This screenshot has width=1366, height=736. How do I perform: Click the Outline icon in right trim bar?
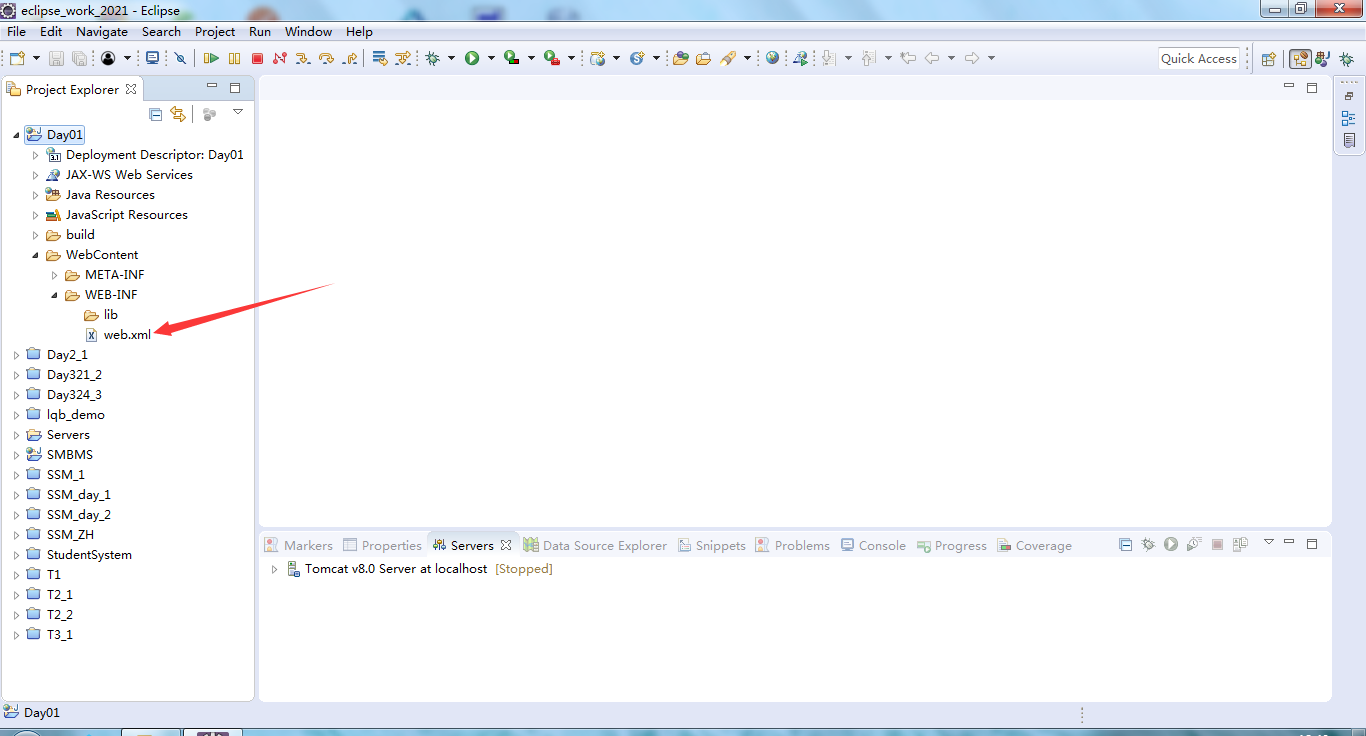[x=1348, y=118]
